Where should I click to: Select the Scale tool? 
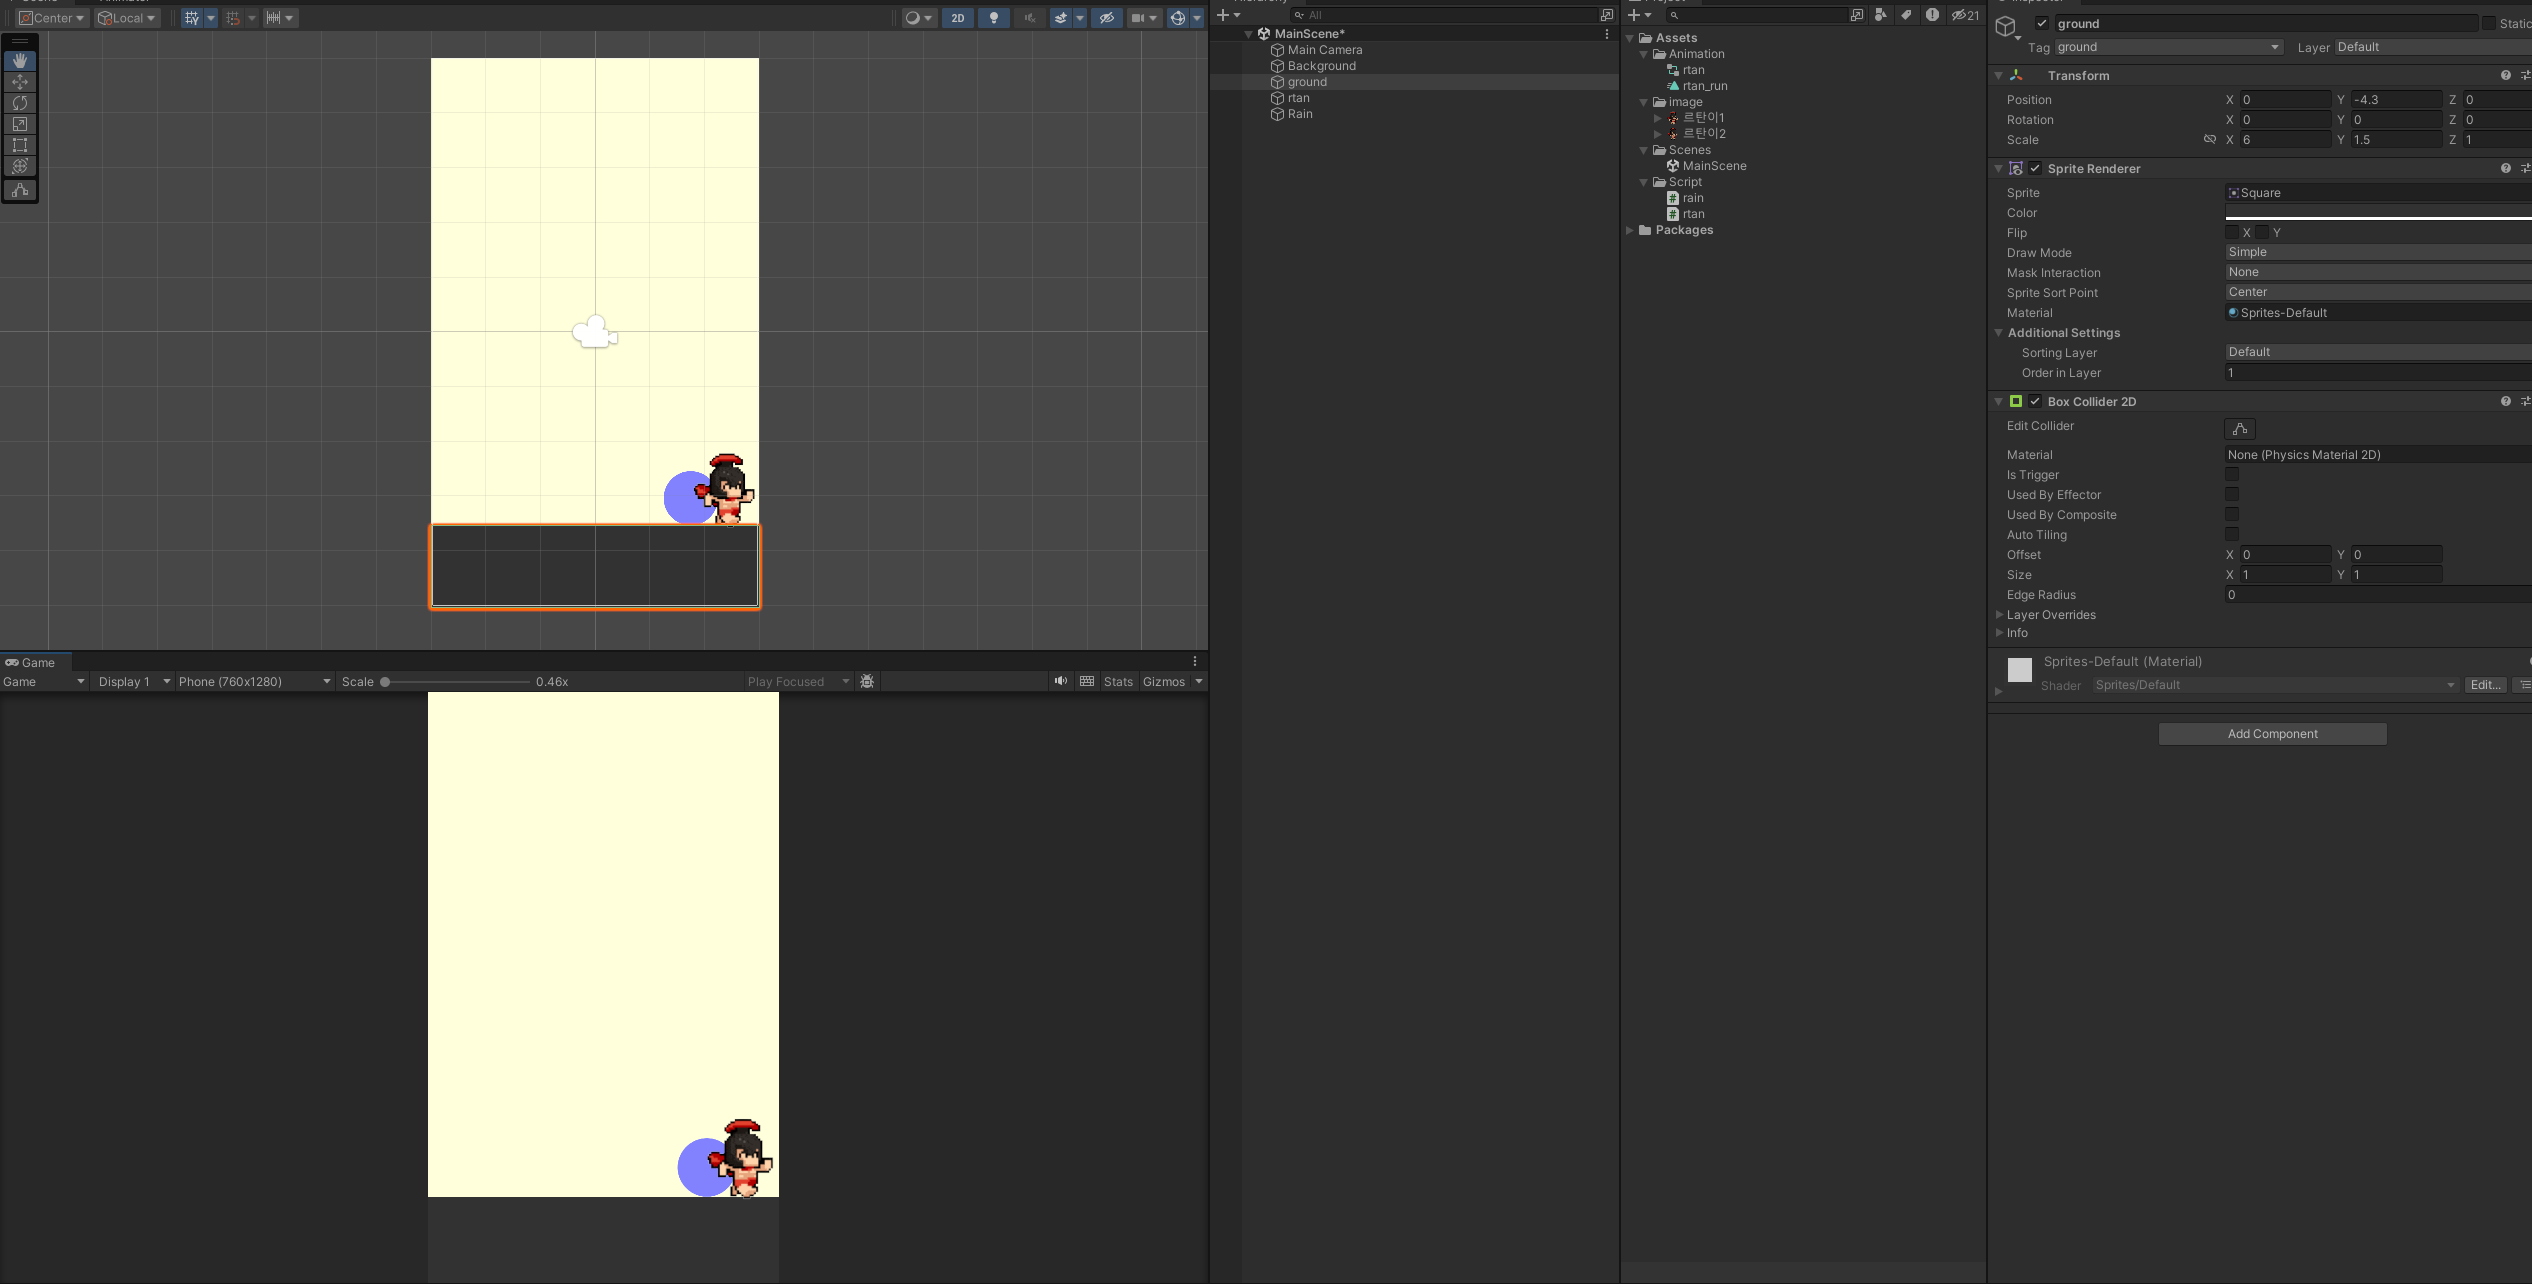[x=20, y=124]
